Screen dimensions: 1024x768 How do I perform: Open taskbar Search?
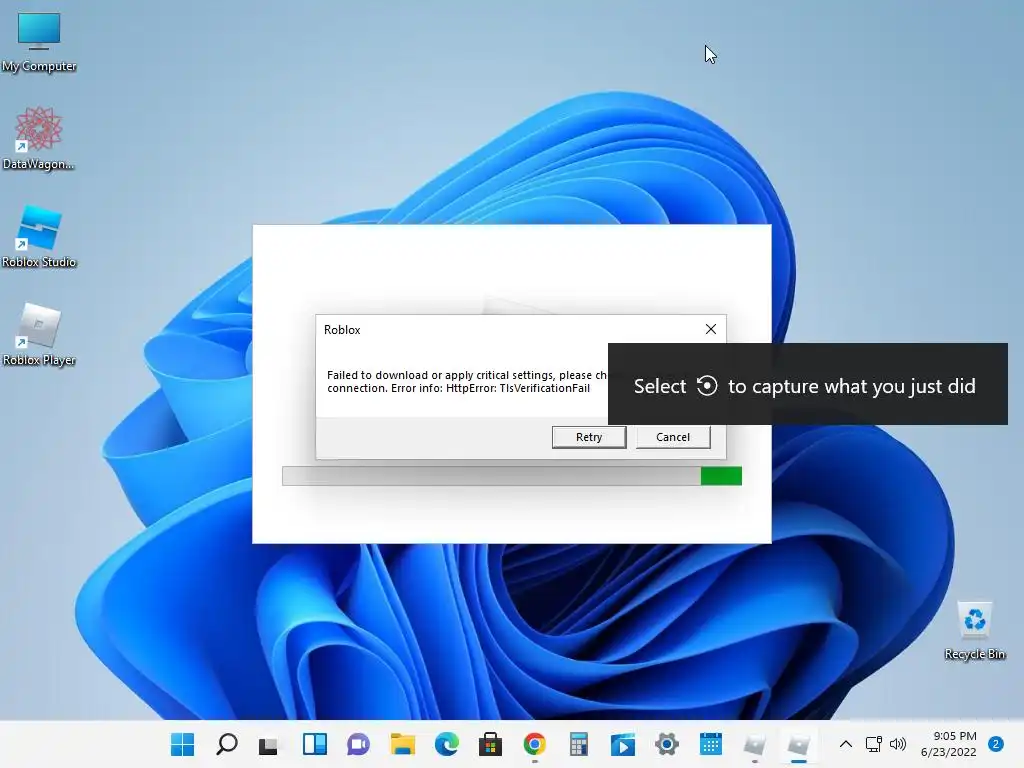click(227, 744)
